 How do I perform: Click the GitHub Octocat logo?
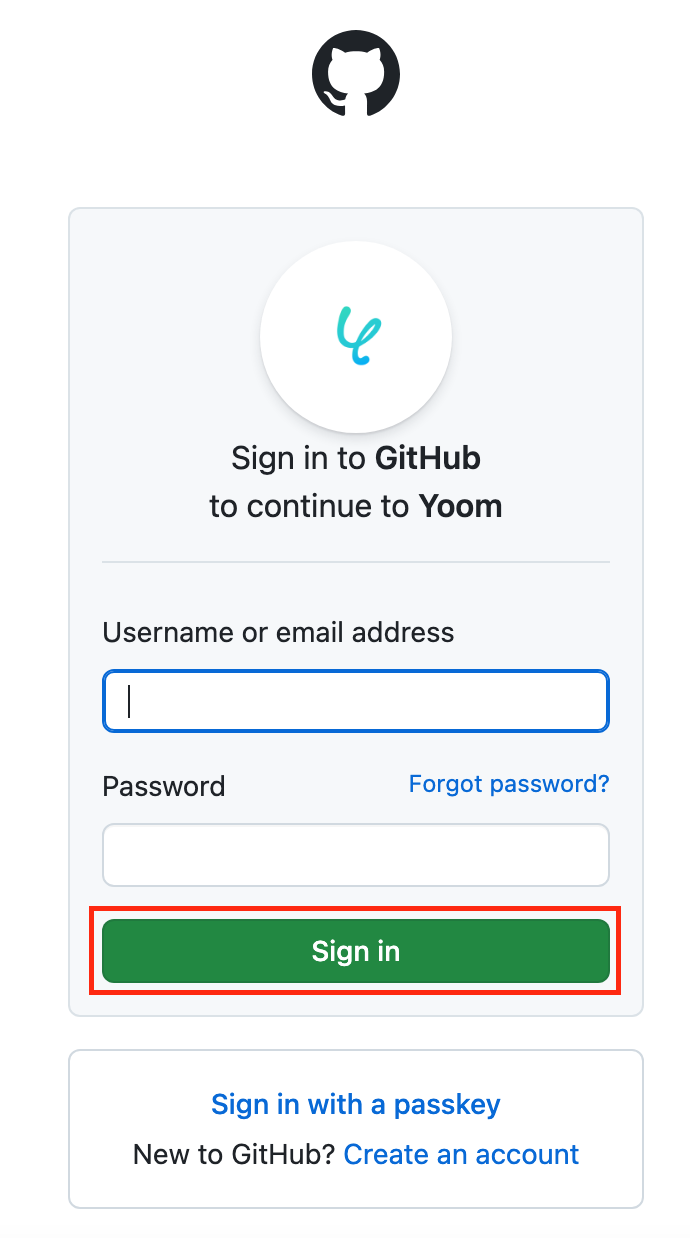click(356, 73)
